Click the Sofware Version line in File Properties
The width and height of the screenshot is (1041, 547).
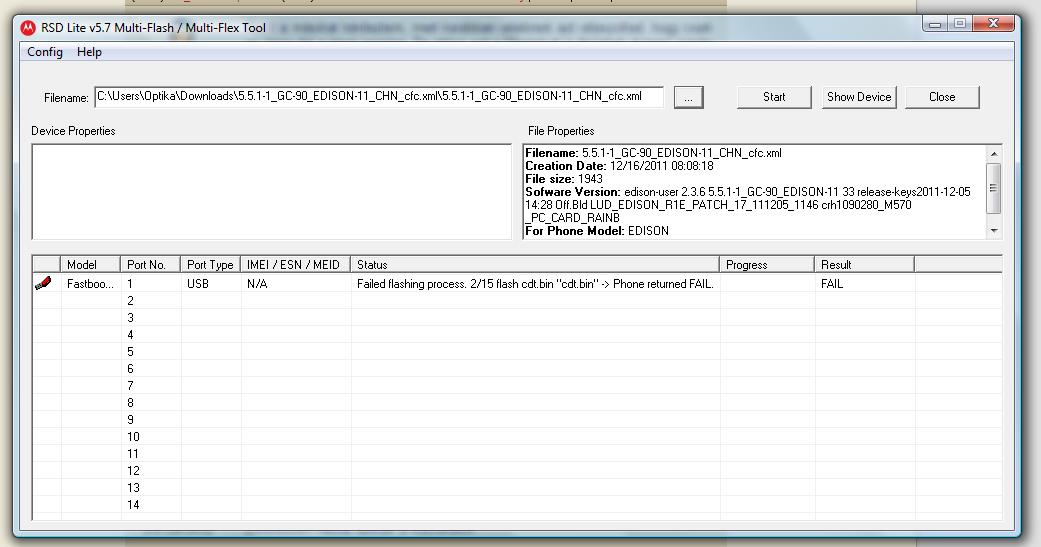point(748,204)
